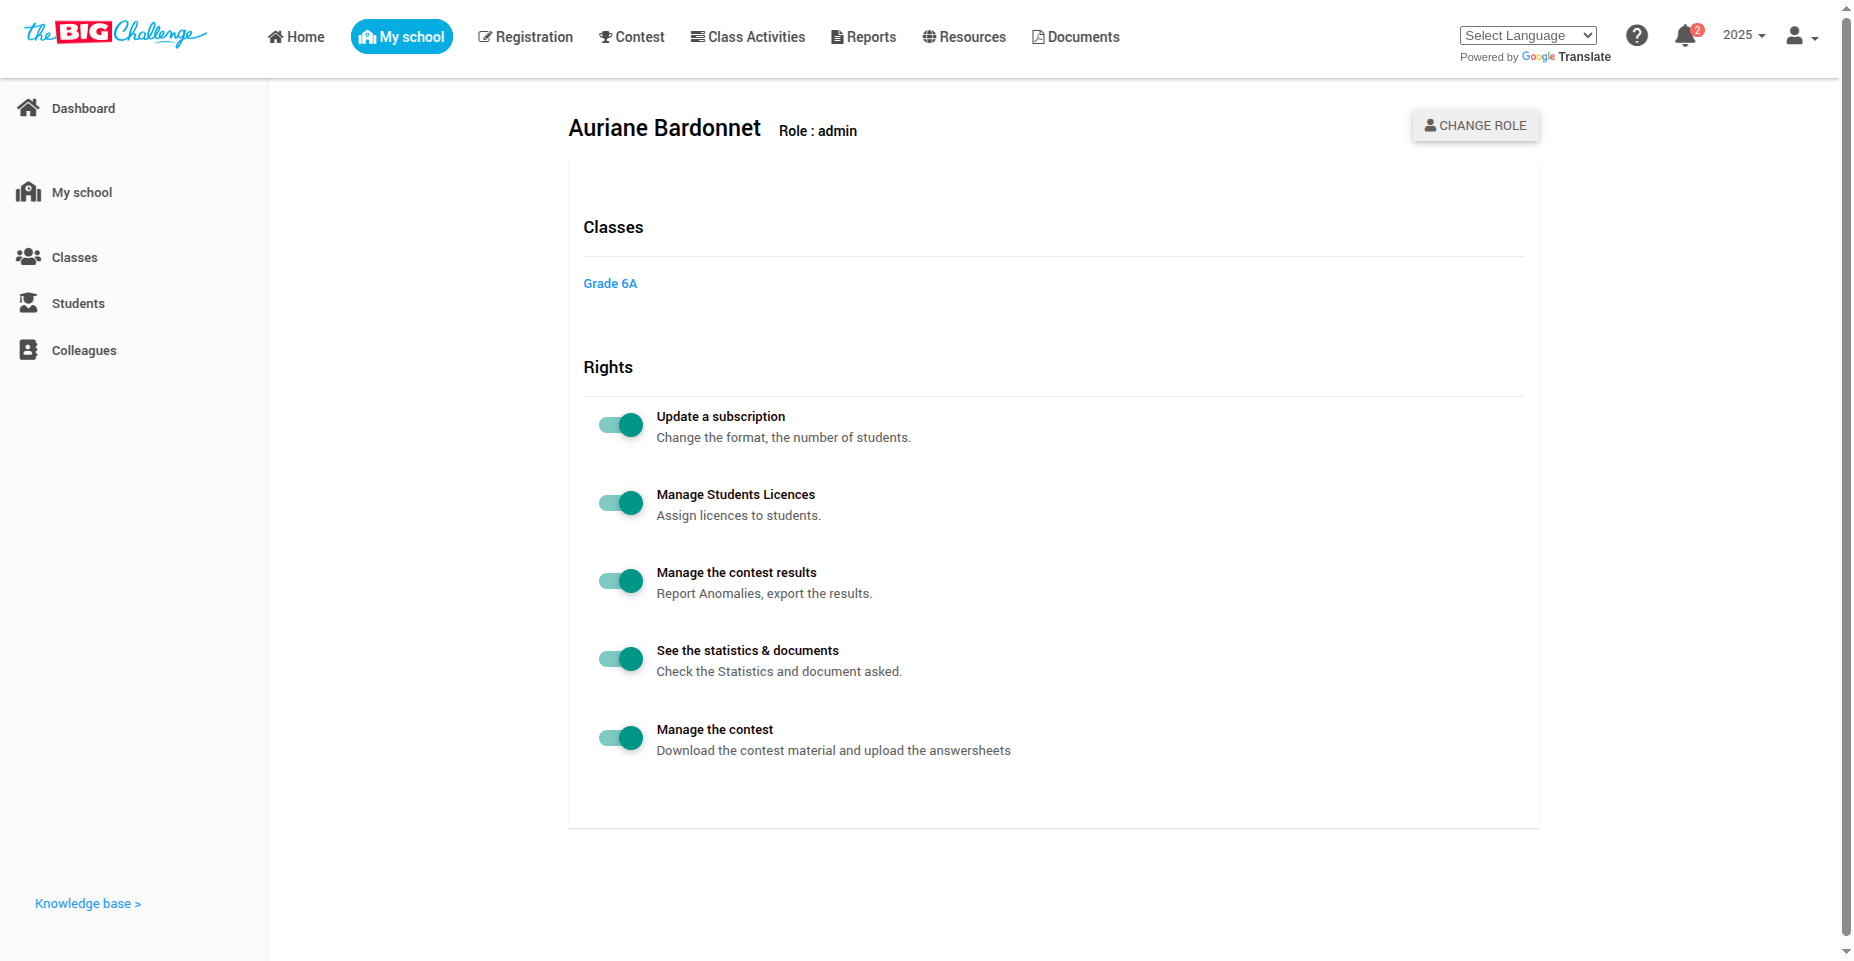Click the 'Role : admin' text
Viewport: 1854px width, 961px height.
coord(818,131)
